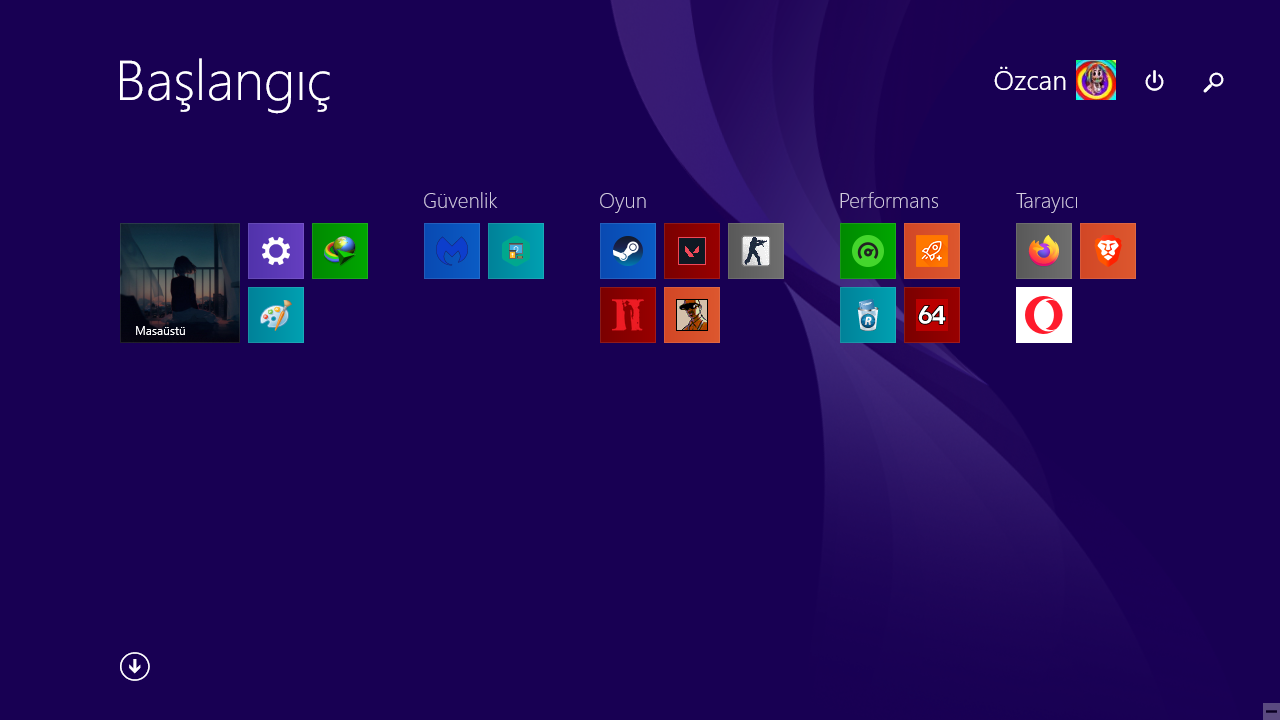Click the Güvenlik group heading
The image size is (1280, 720).
pos(460,201)
